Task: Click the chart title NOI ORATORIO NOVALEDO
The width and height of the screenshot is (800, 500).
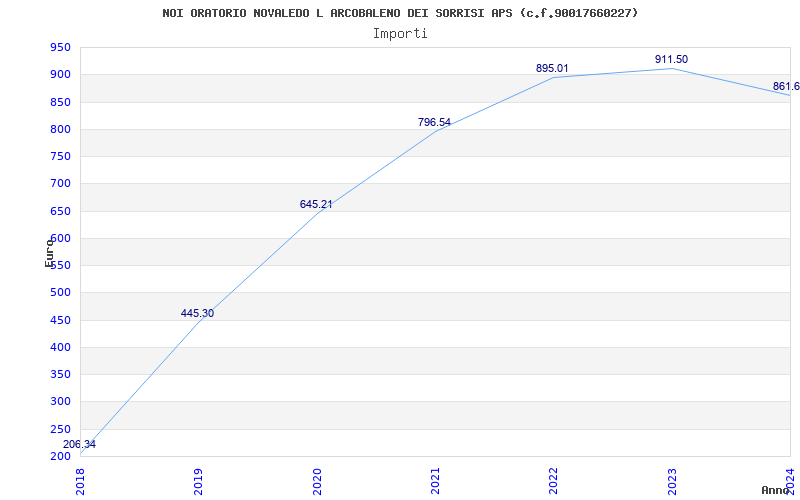Action: 400,13
